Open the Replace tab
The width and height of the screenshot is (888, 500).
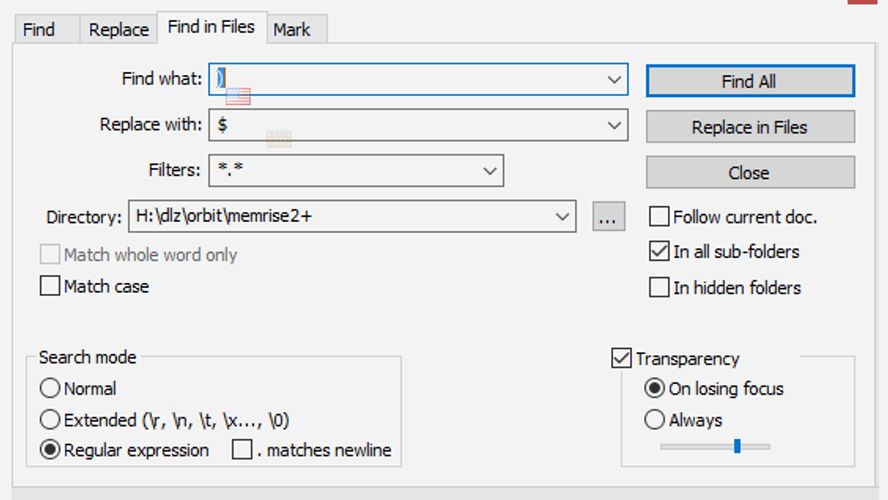pos(119,29)
